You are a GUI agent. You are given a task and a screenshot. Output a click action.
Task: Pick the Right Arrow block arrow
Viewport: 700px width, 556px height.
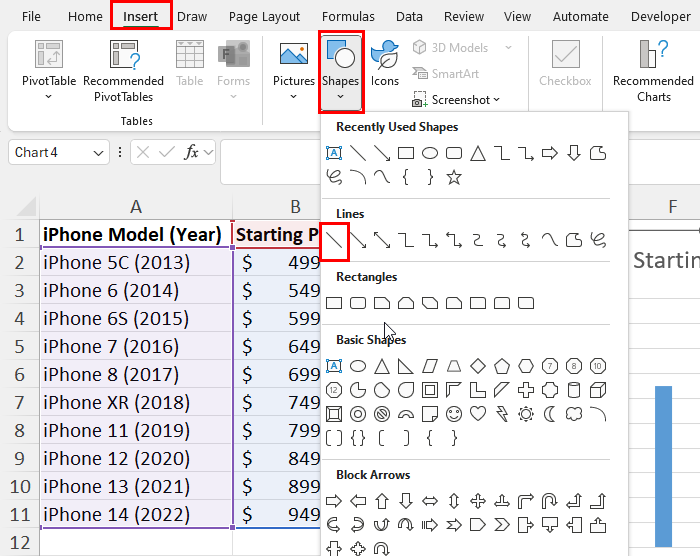click(x=334, y=501)
